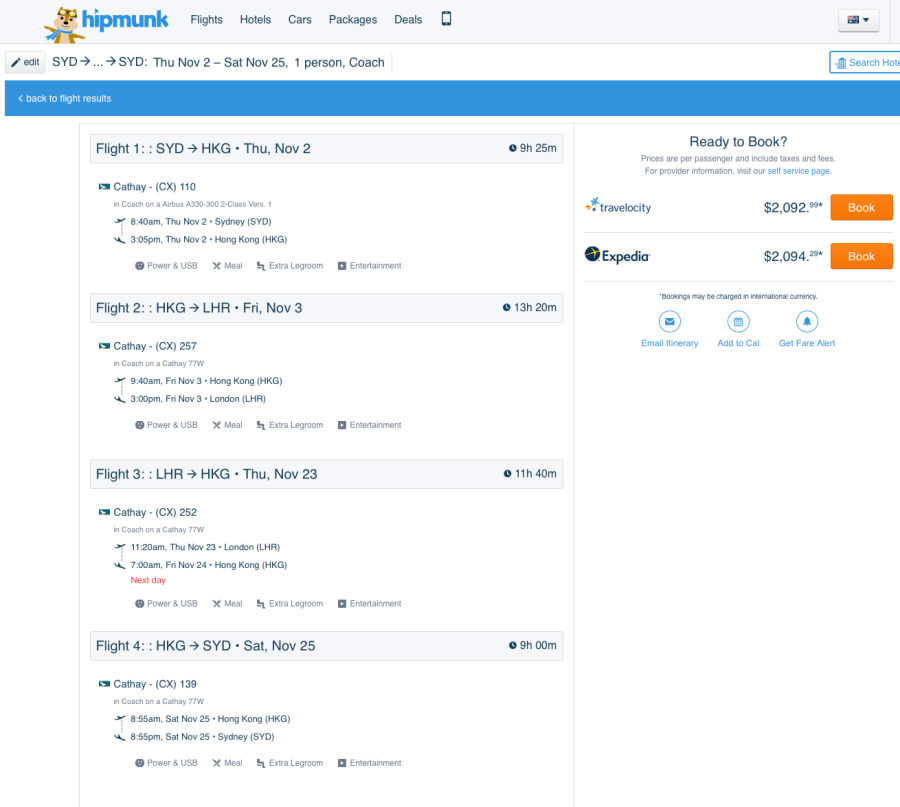This screenshot has height=807, width=900.
Task: Click the Get Fare Alert bell icon
Action: coord(806,321)
